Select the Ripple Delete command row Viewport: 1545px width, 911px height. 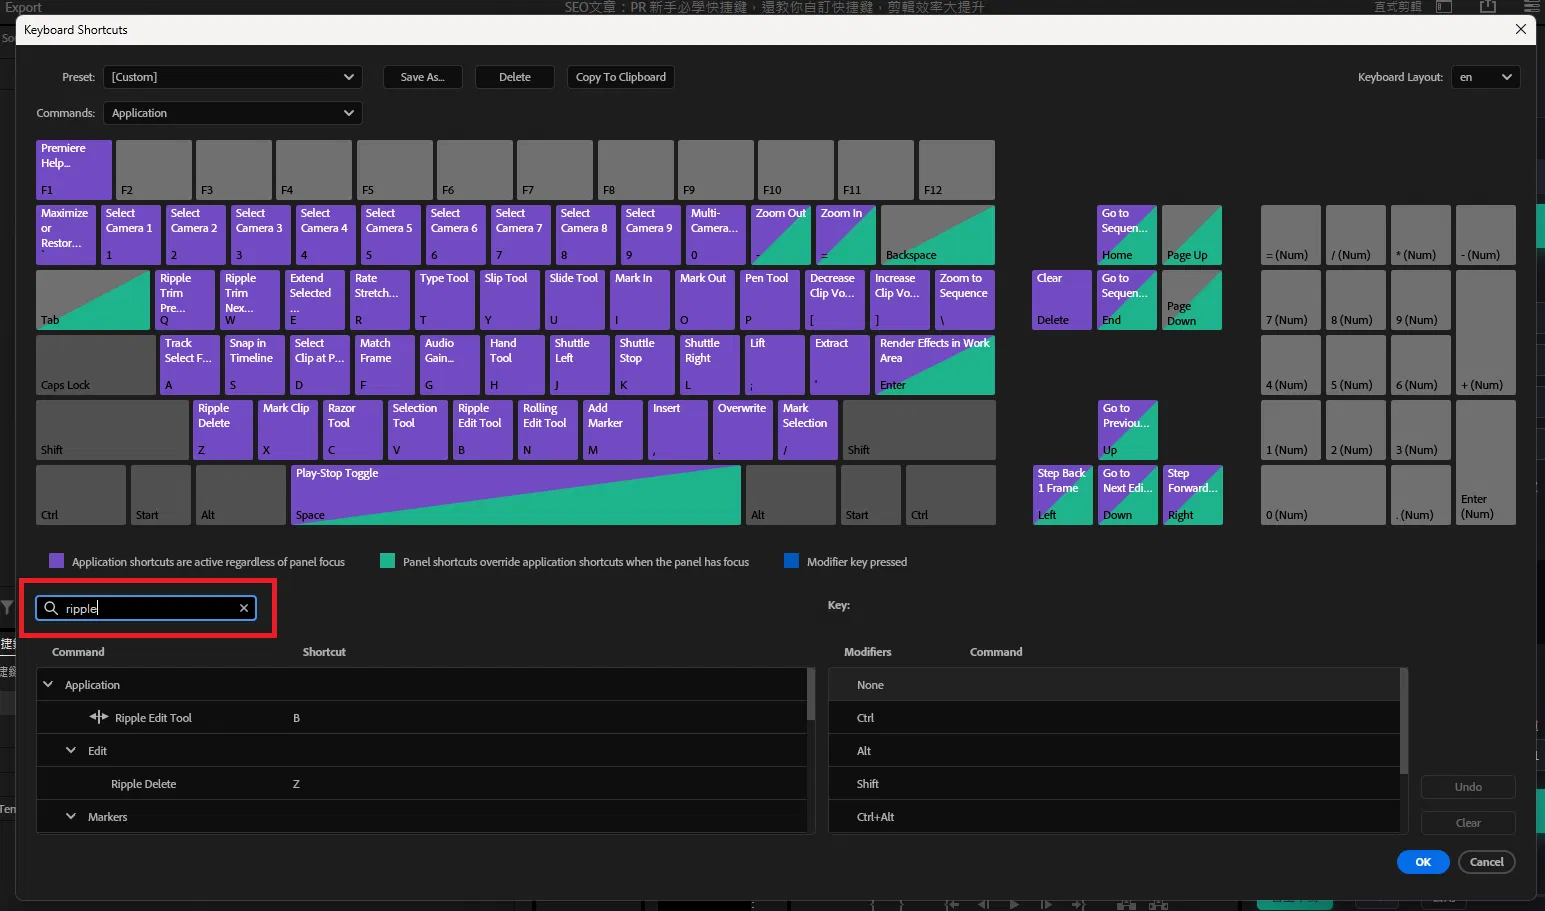pyautogui.click(x=421, y=784)
